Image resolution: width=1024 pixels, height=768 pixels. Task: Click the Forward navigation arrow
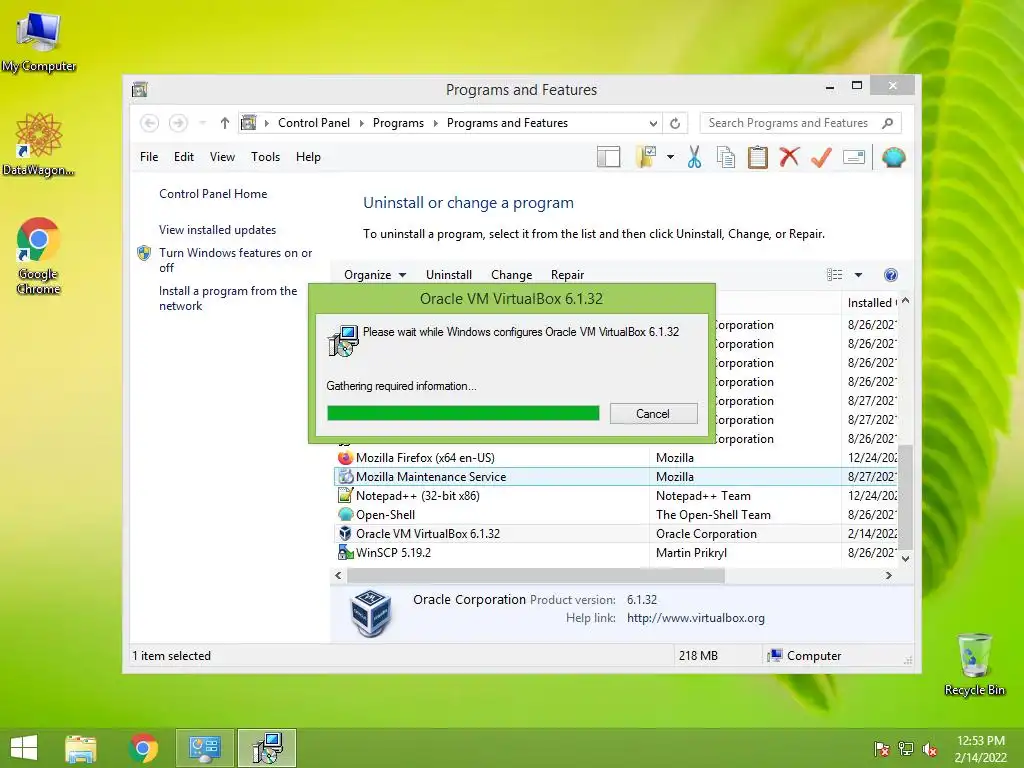pyautogui.click(x=178, y=123)
